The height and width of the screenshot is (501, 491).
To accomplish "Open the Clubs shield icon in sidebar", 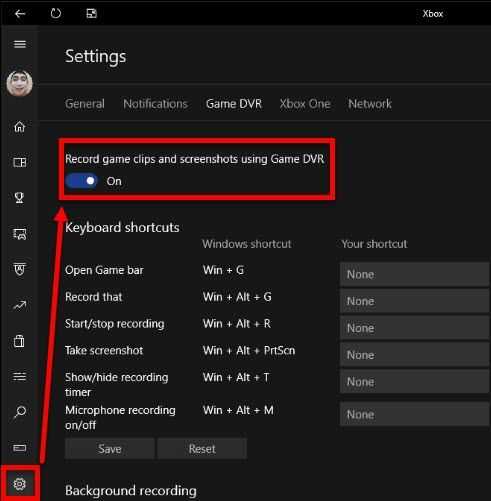I will [20, 269].
